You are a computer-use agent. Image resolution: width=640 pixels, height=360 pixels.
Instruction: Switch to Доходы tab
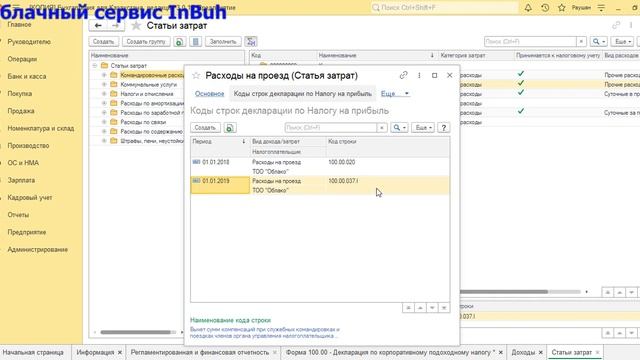pos(523,352)
